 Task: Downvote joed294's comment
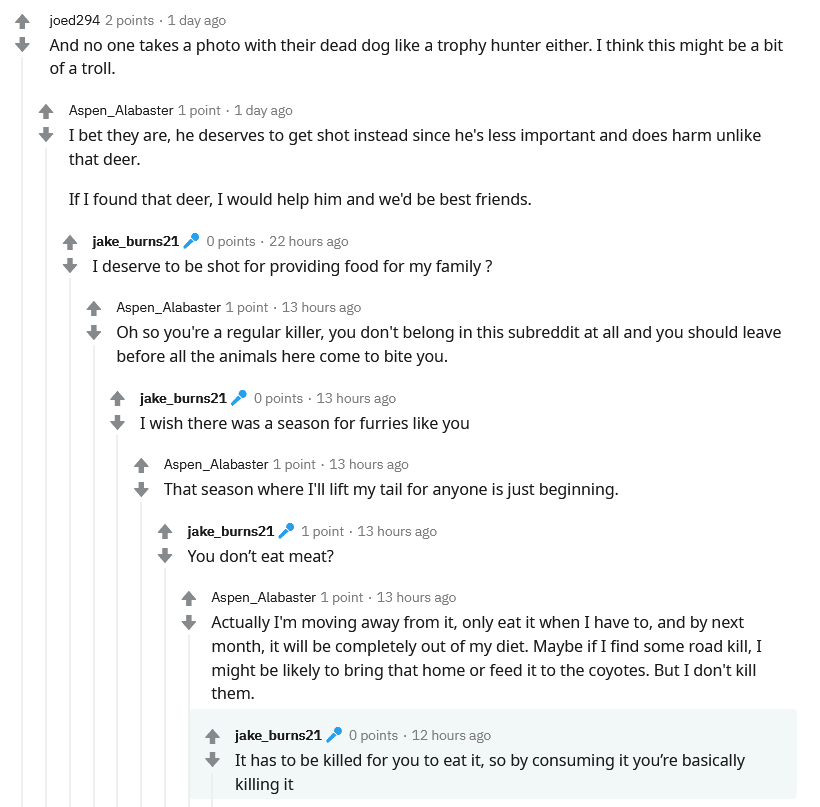(22, 44)
